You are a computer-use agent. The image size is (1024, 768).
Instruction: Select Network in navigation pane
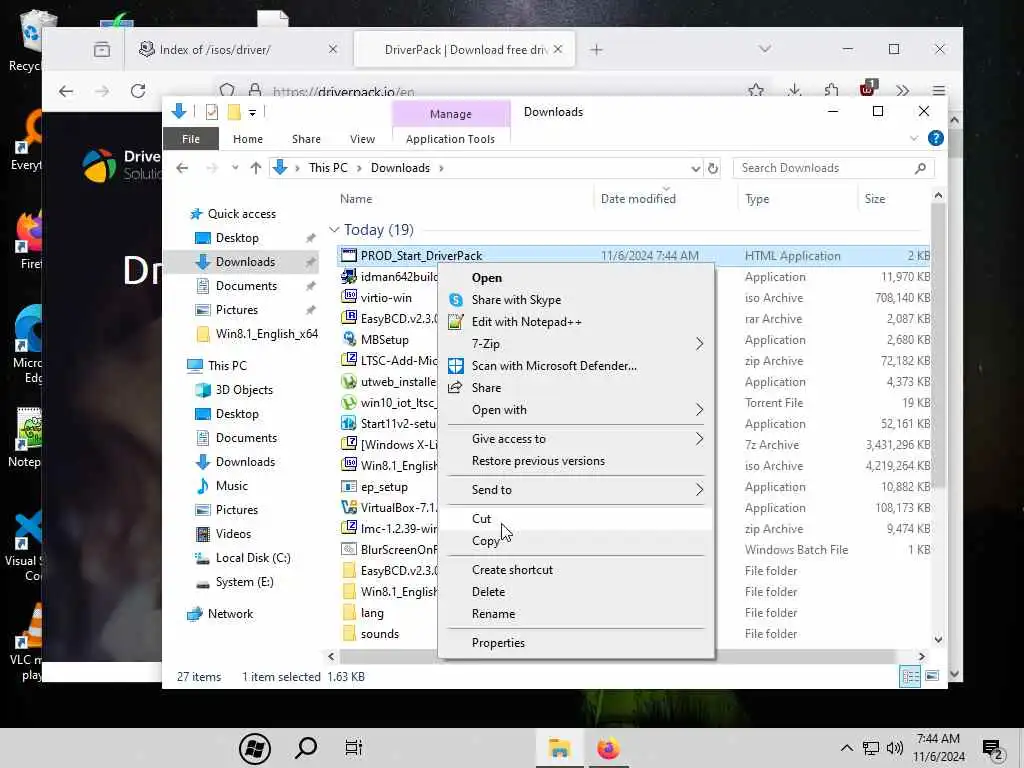click(x=221, y=615)
